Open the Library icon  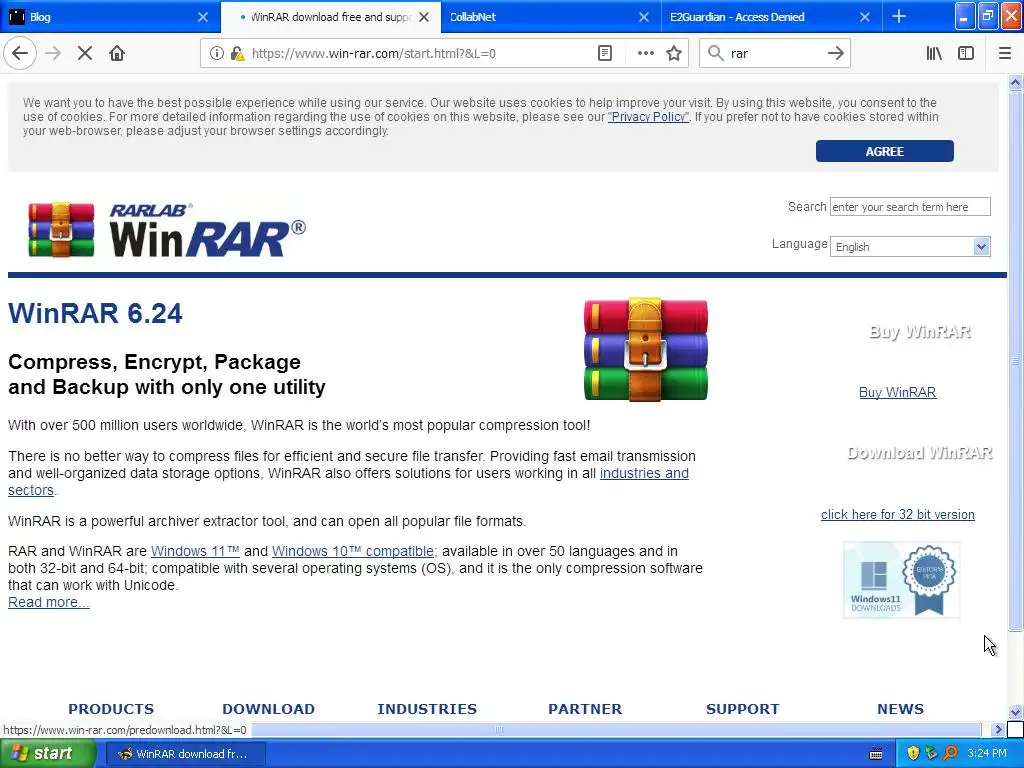pyautogui.click(x=934, y=54)
